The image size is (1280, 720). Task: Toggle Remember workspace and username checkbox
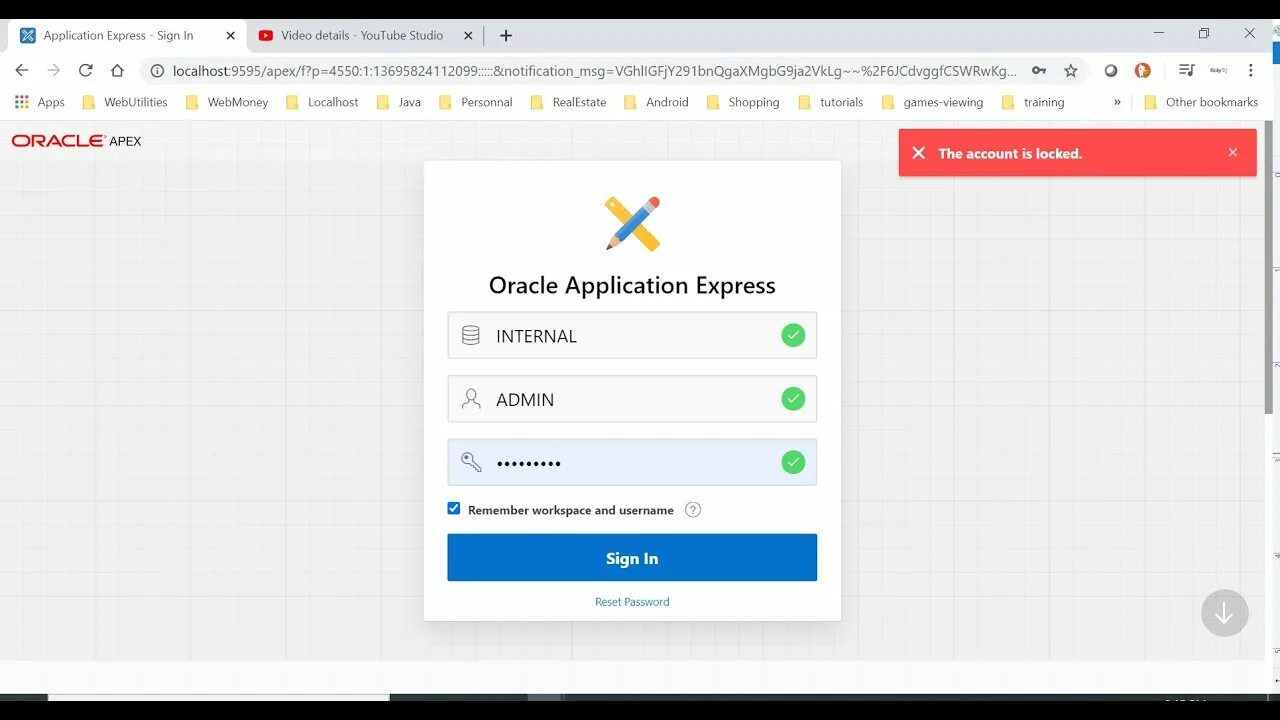click(x=454, y=509)
